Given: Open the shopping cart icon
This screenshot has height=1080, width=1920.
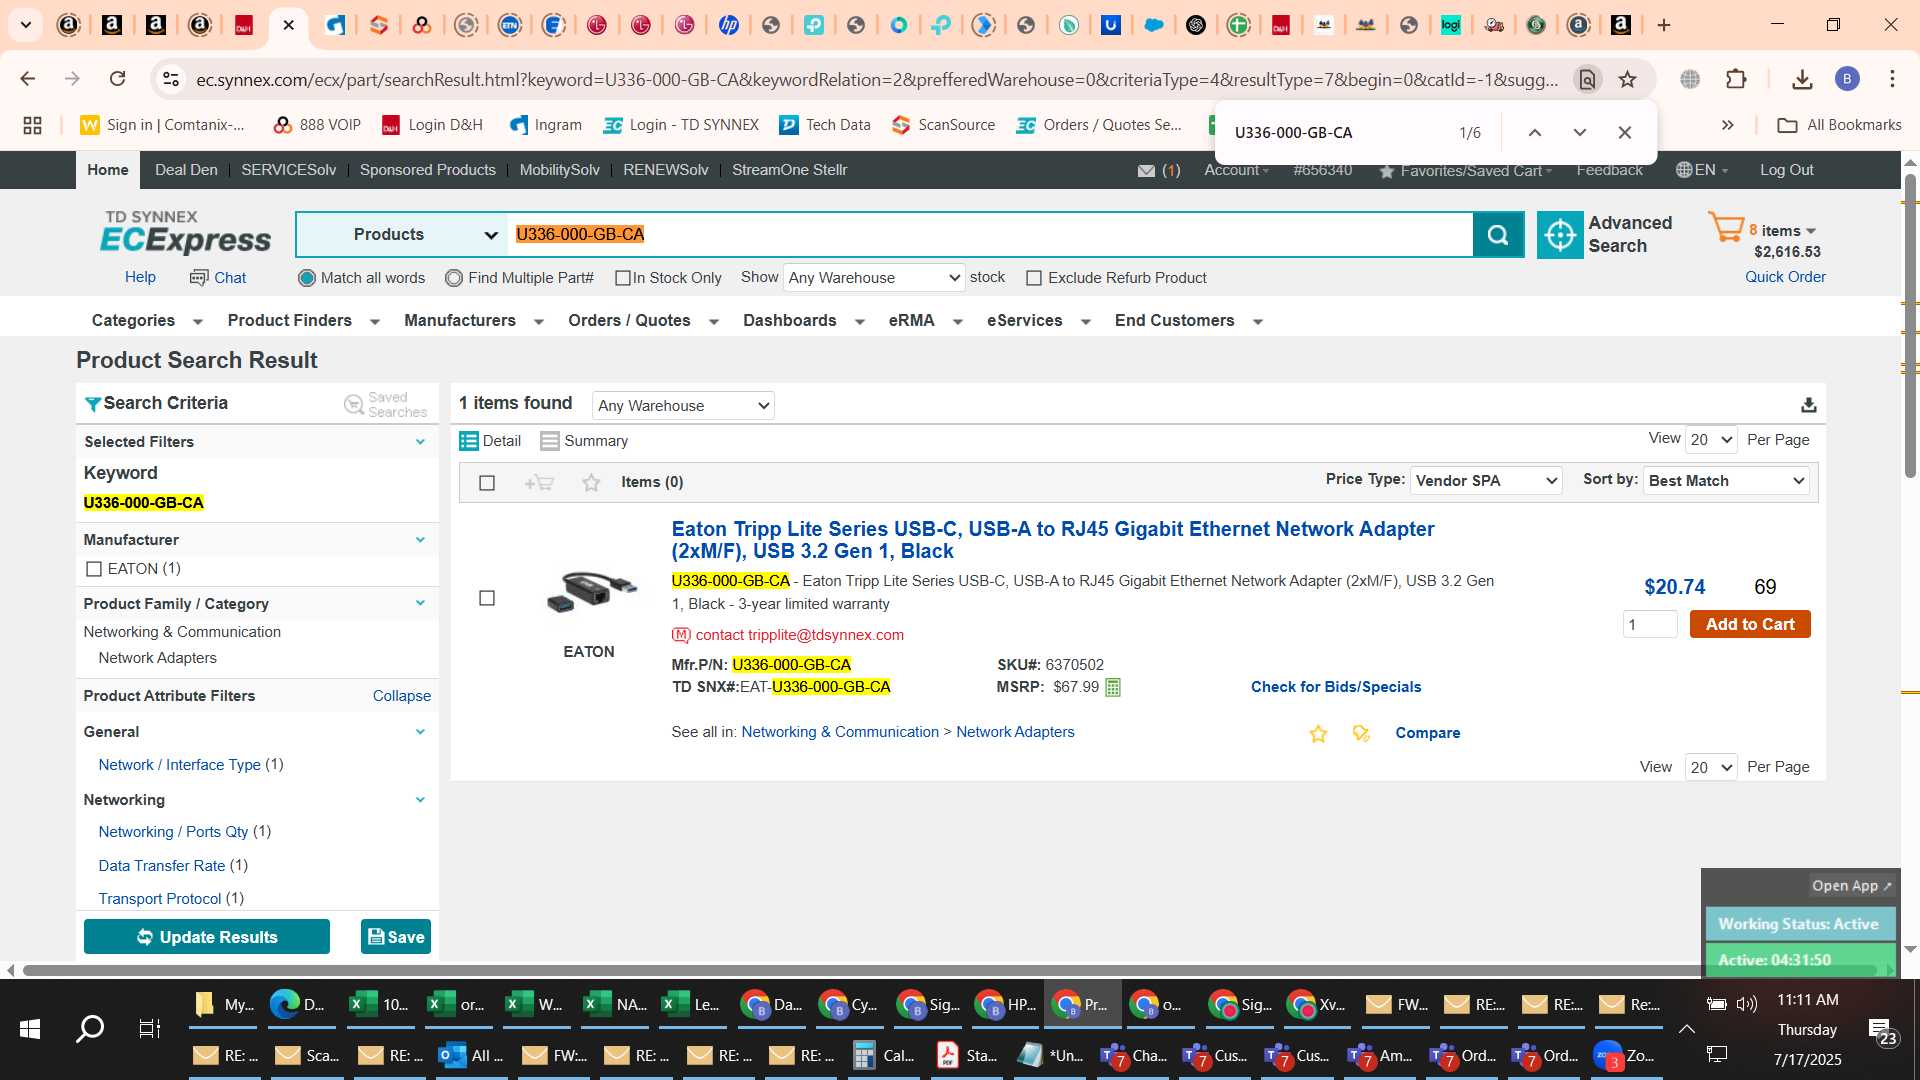Looking at the screenshot, I should tap(1725, 229).
